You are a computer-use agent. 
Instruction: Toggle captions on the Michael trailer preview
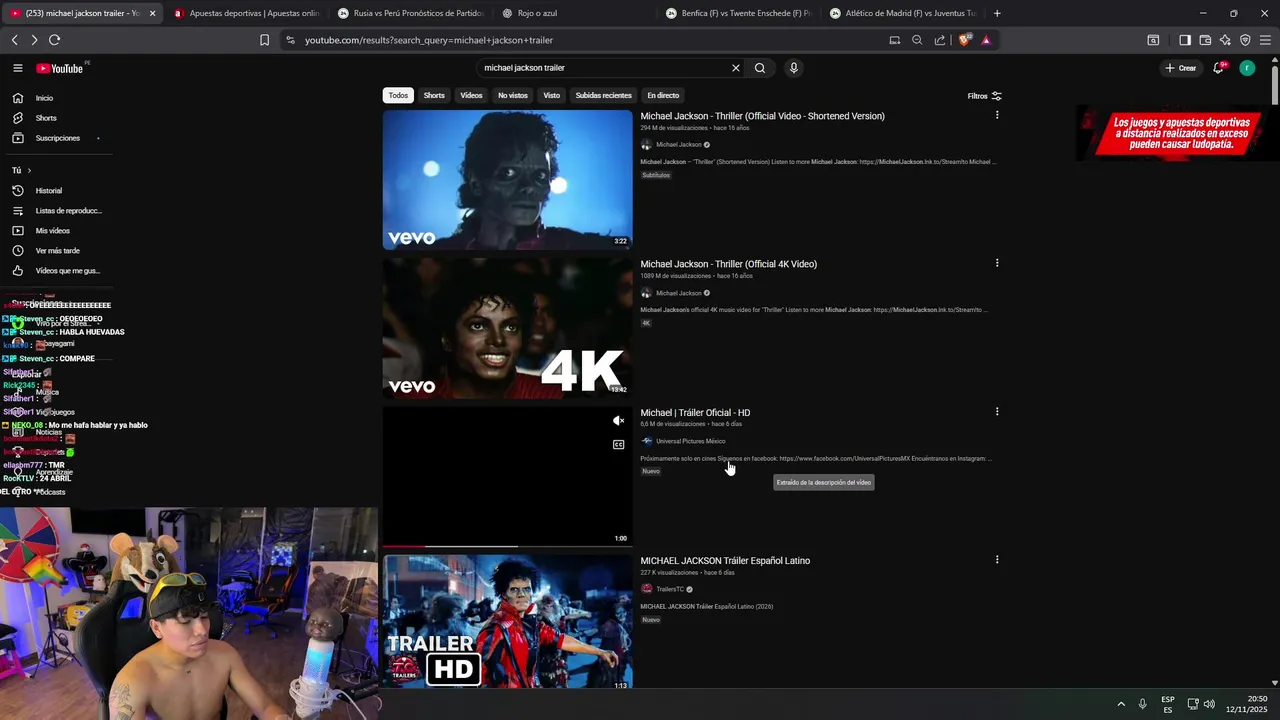619,445
